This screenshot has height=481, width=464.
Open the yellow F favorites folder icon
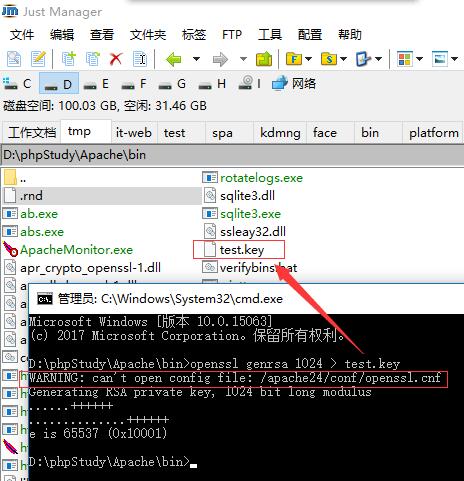tap(294, 59)
